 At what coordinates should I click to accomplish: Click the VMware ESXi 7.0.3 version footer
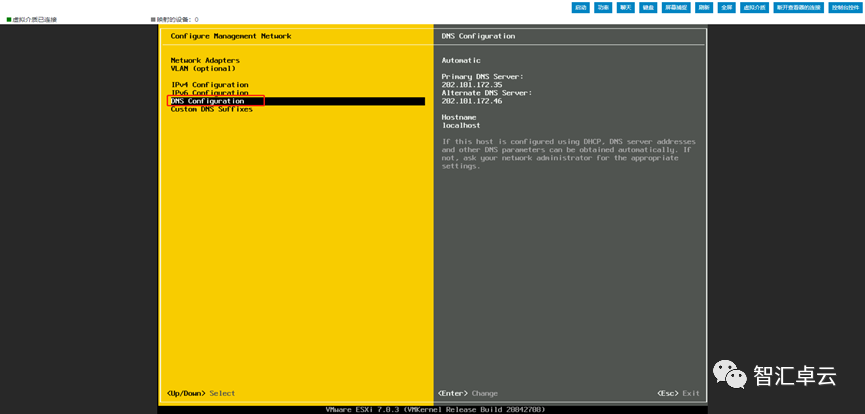click(436, 410)
